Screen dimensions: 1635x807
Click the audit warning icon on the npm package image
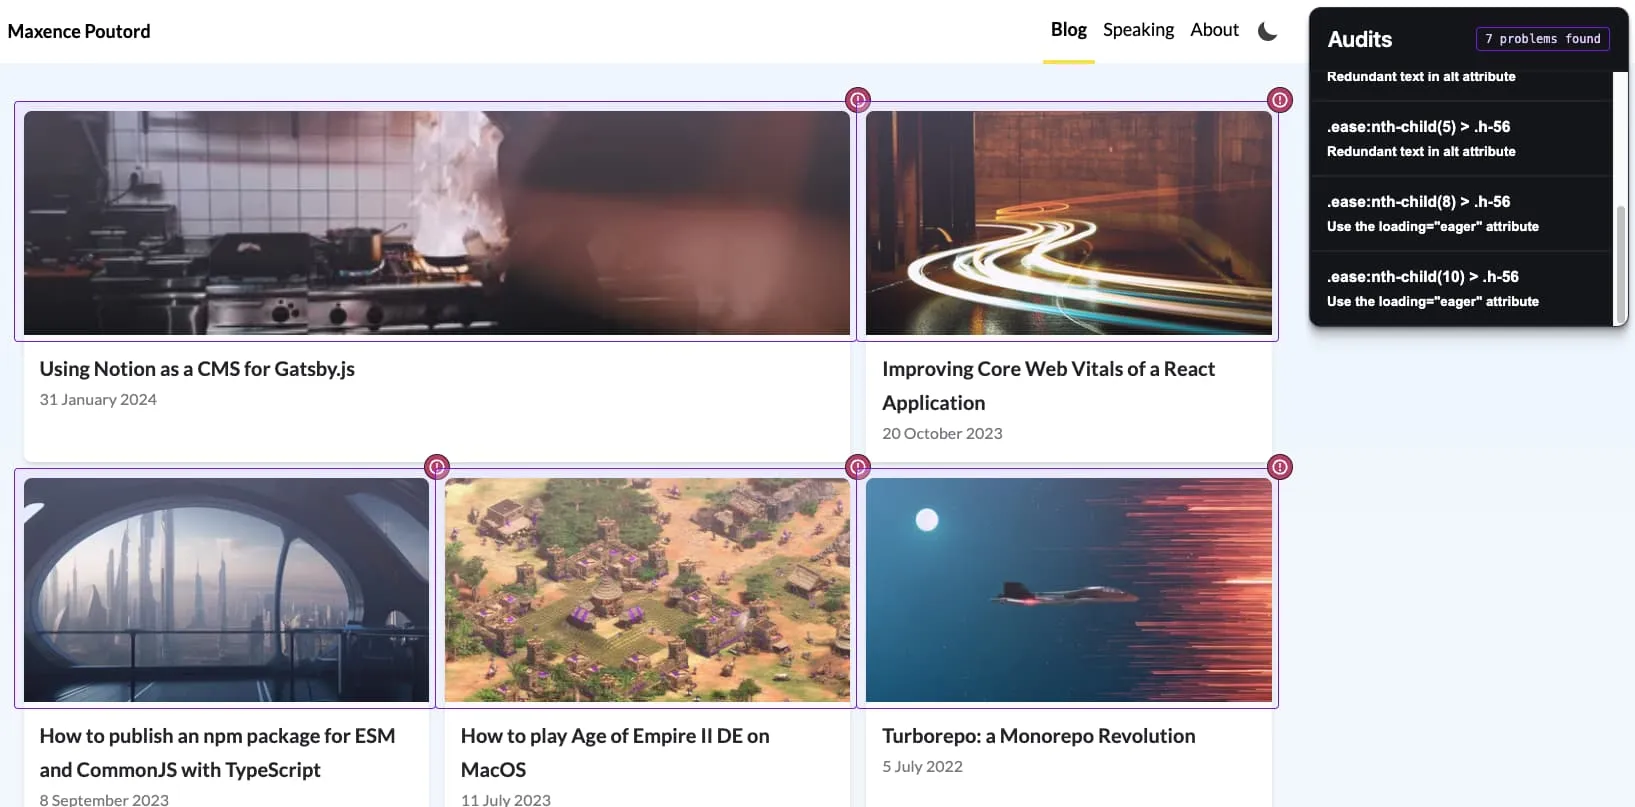[437, 467]
